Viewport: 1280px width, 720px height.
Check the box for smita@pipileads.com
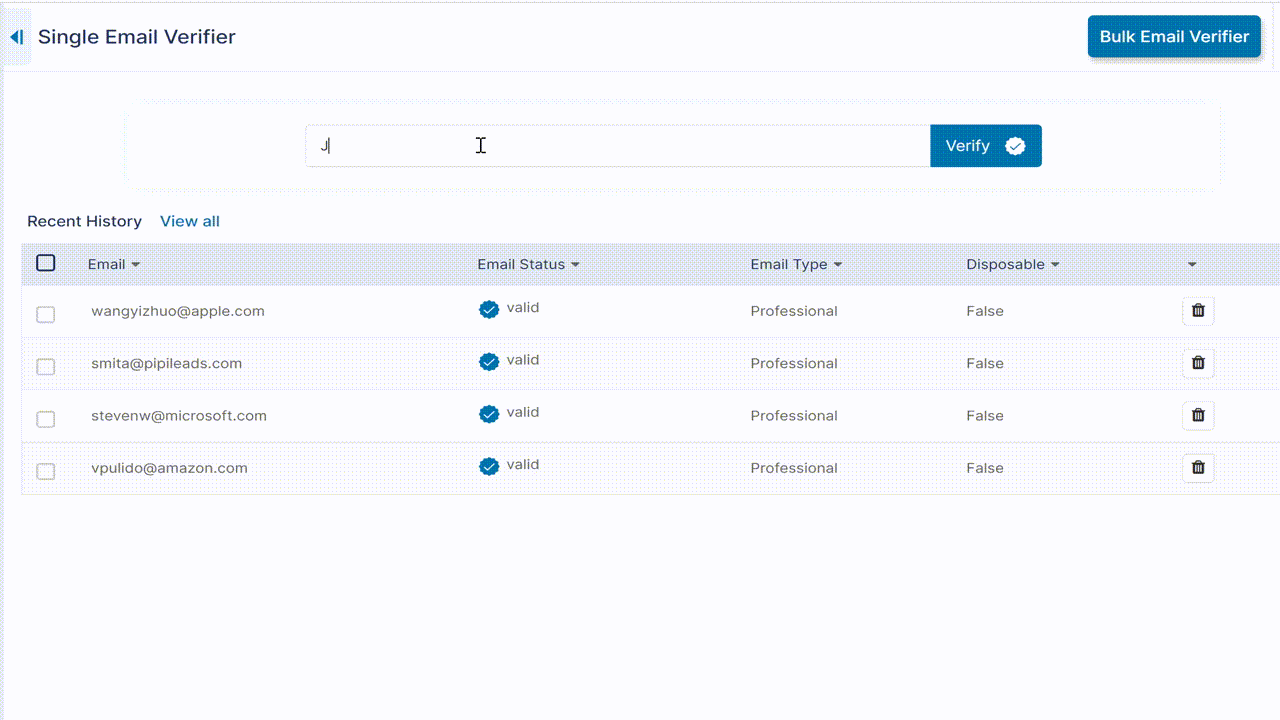pos(46,367)
